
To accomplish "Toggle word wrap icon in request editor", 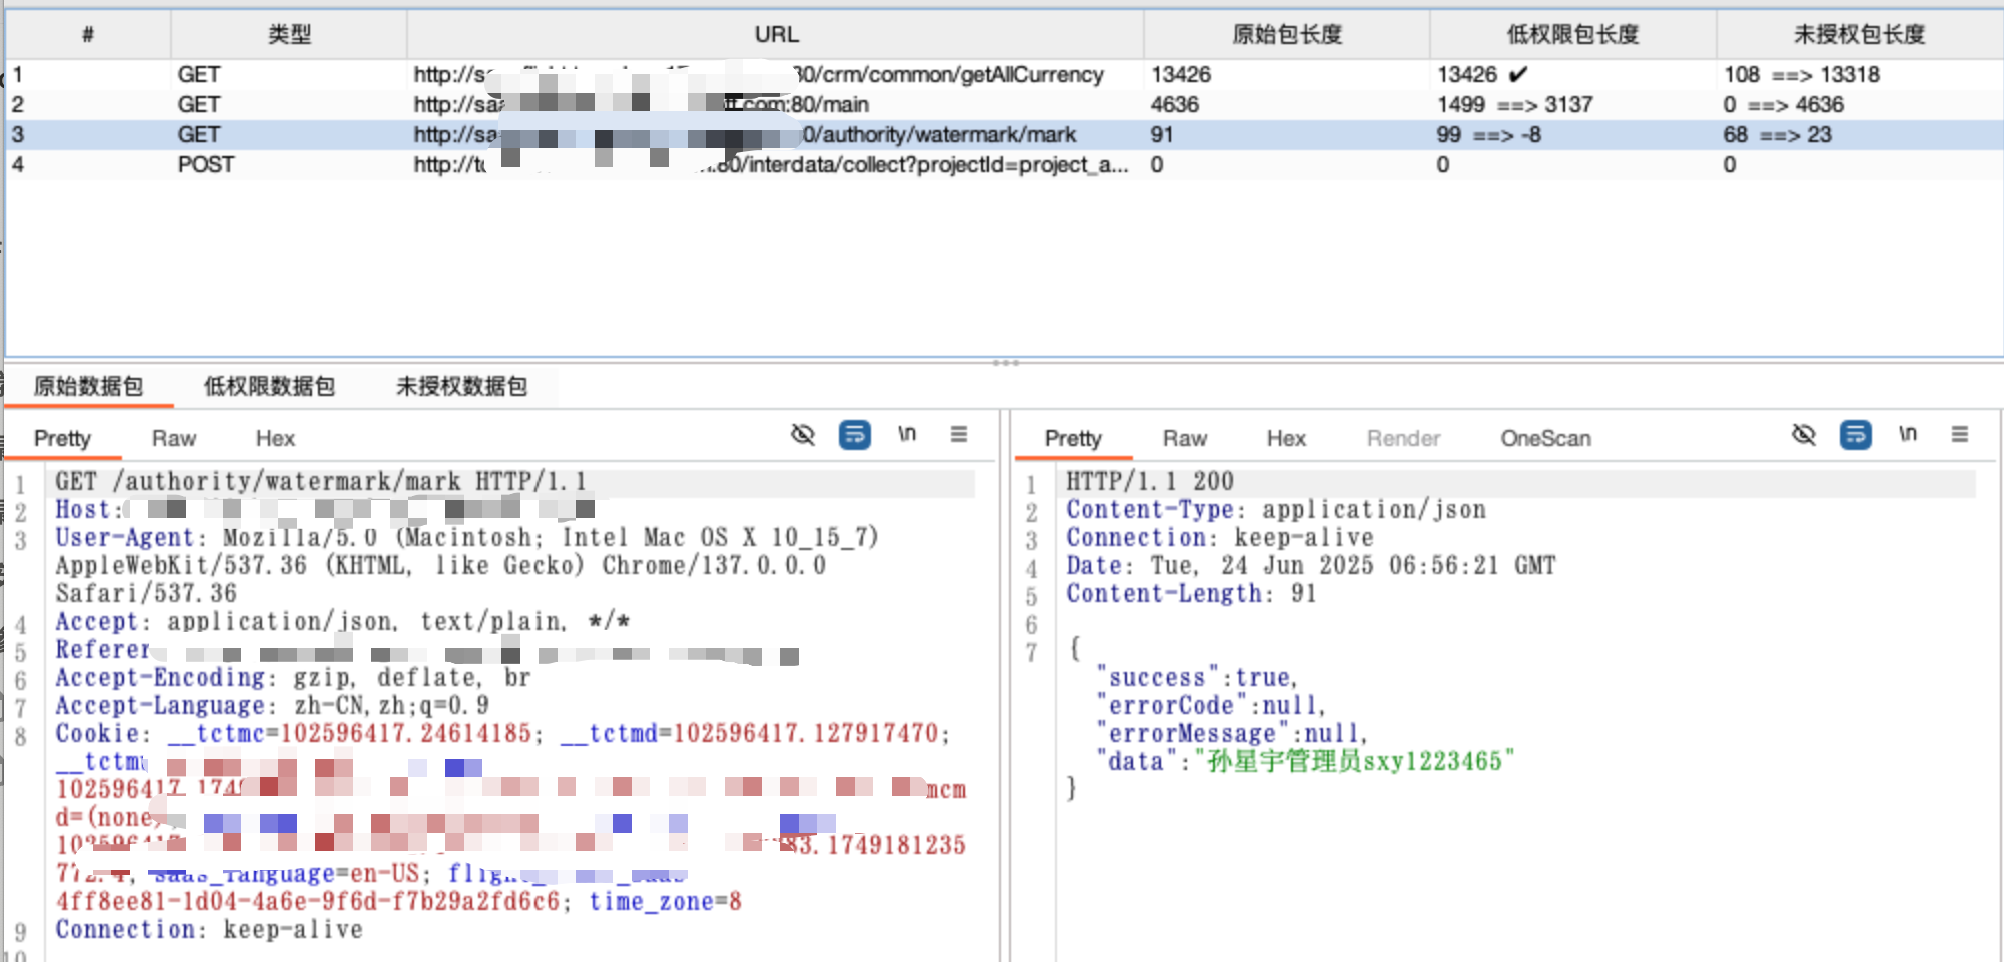I will (x=854, y=435).
